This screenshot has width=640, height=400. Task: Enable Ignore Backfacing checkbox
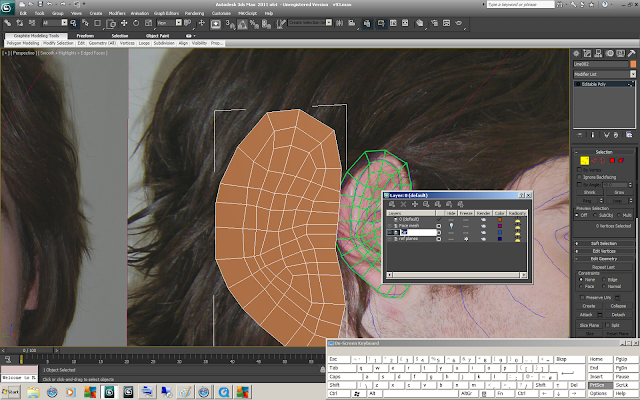tap(580, 176)
